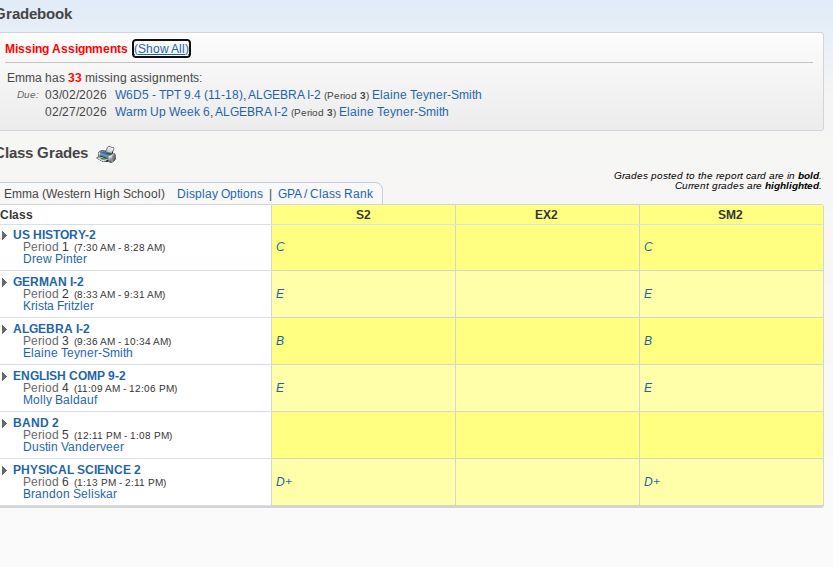833x567 pixels.
Task: Click the printer icon beside Class Grades
Action: [106, 154]
